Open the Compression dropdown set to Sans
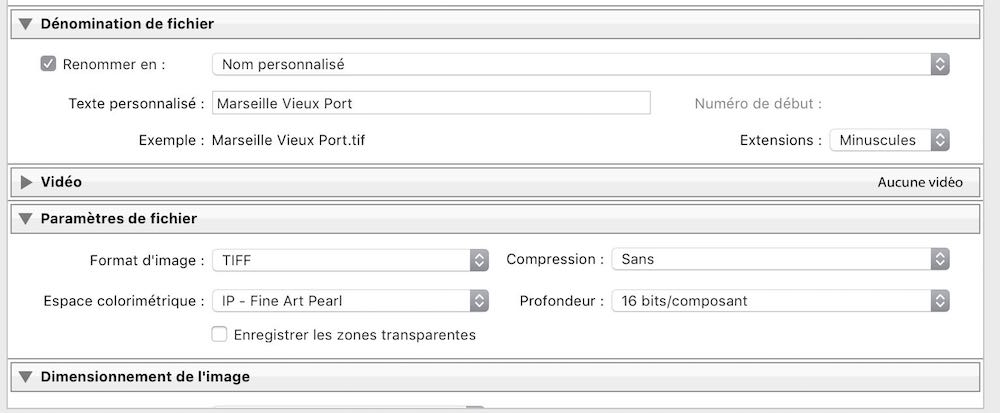The width and height of the screenshot is (1000, 413). (x=780, y=260)
